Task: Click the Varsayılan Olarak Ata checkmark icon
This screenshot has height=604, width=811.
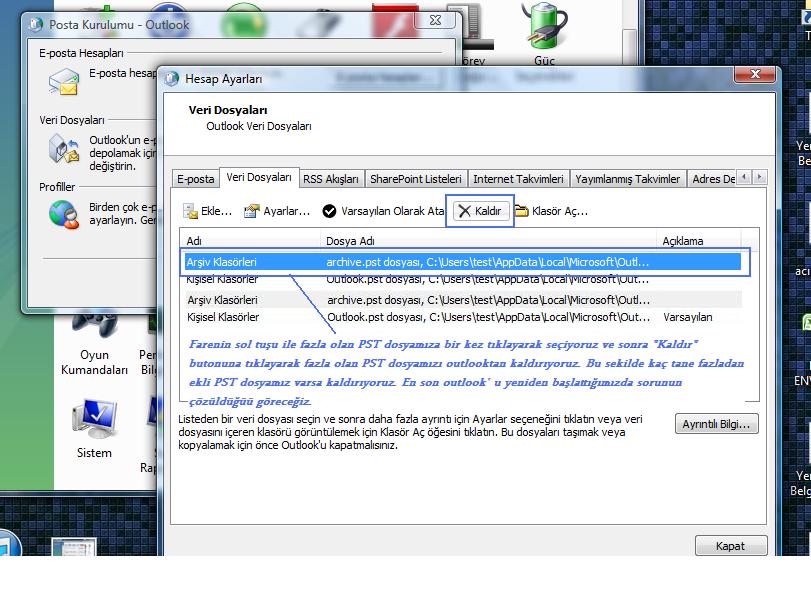Action: coord(329,211)
